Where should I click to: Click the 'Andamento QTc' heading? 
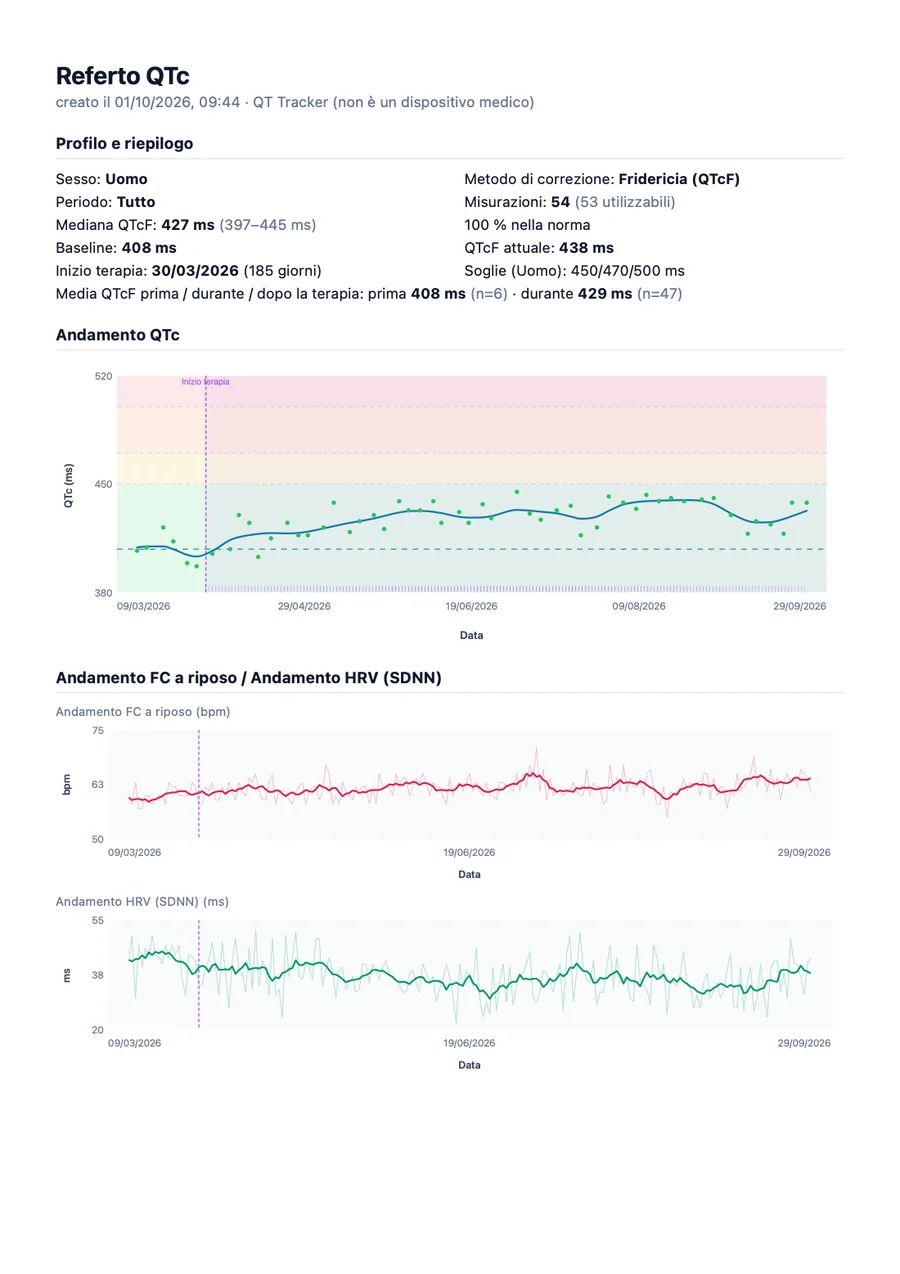118,335
